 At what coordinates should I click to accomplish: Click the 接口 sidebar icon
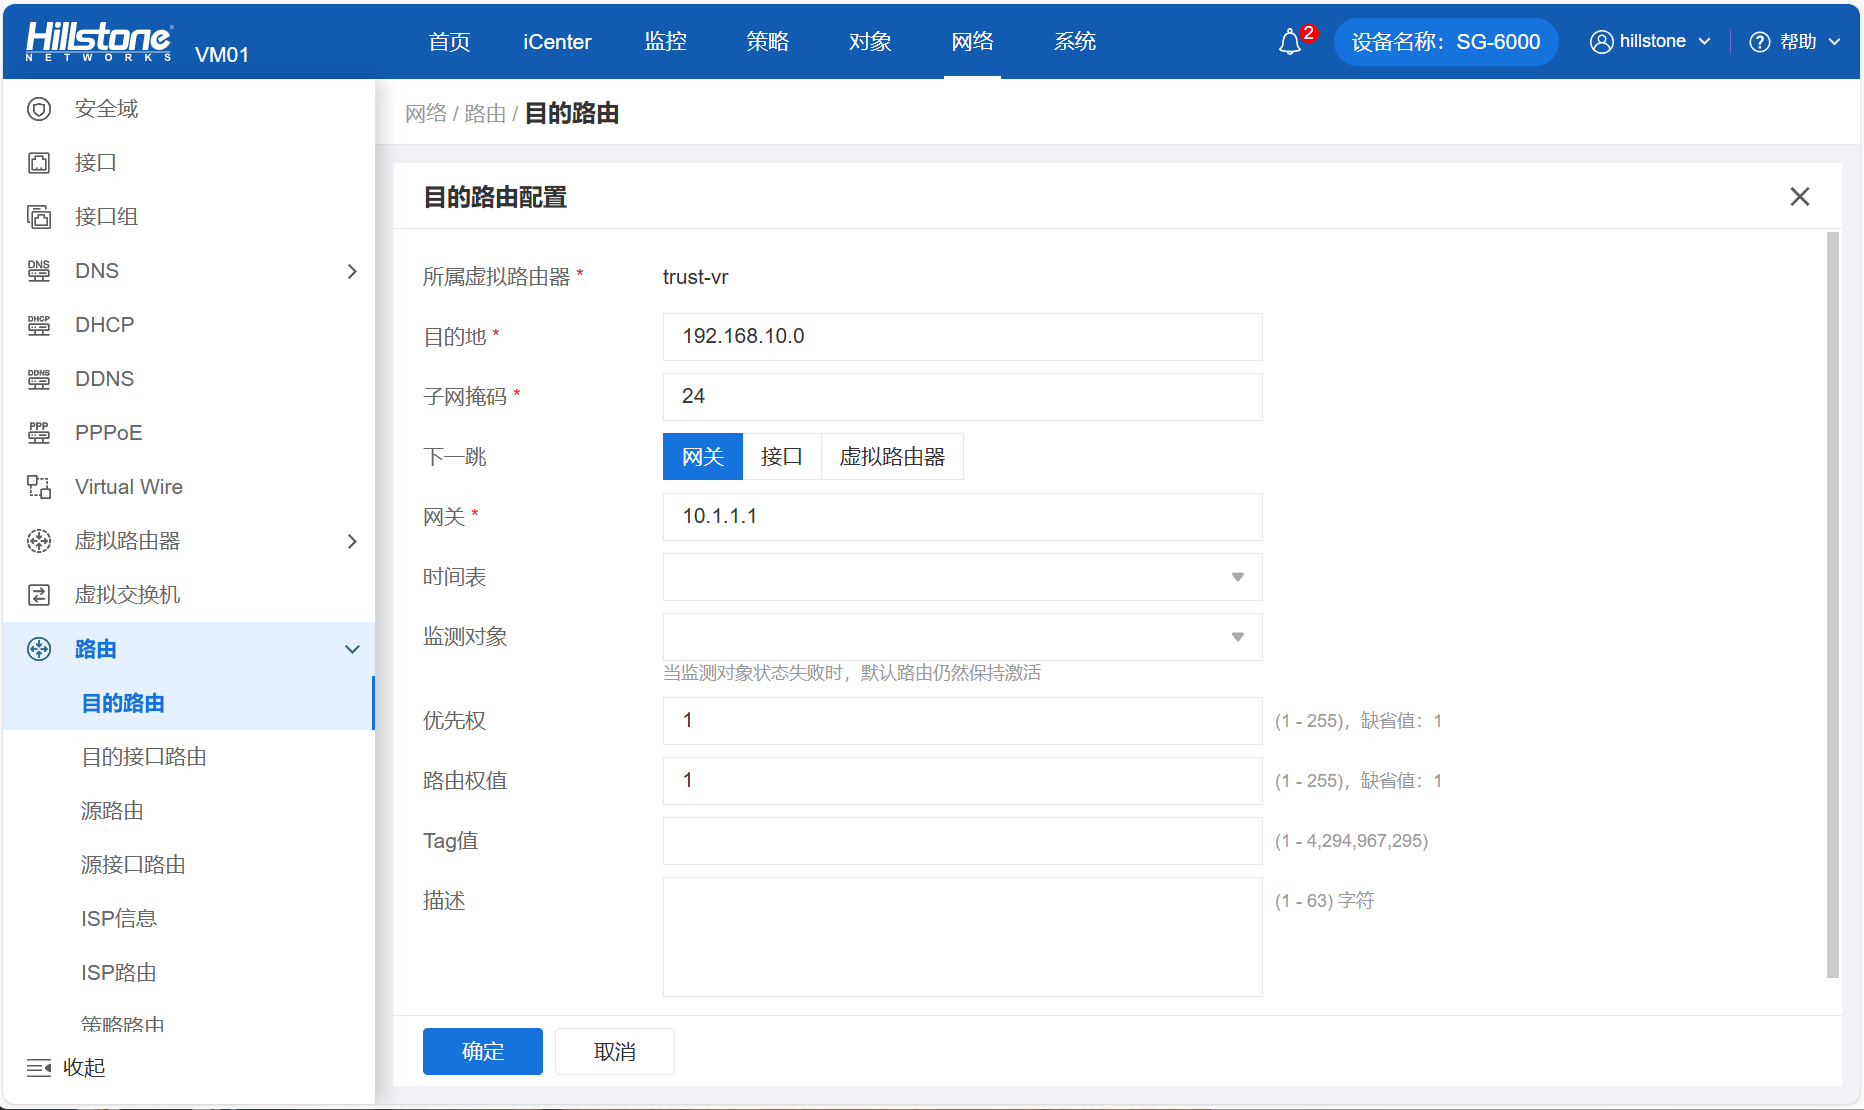39,163
